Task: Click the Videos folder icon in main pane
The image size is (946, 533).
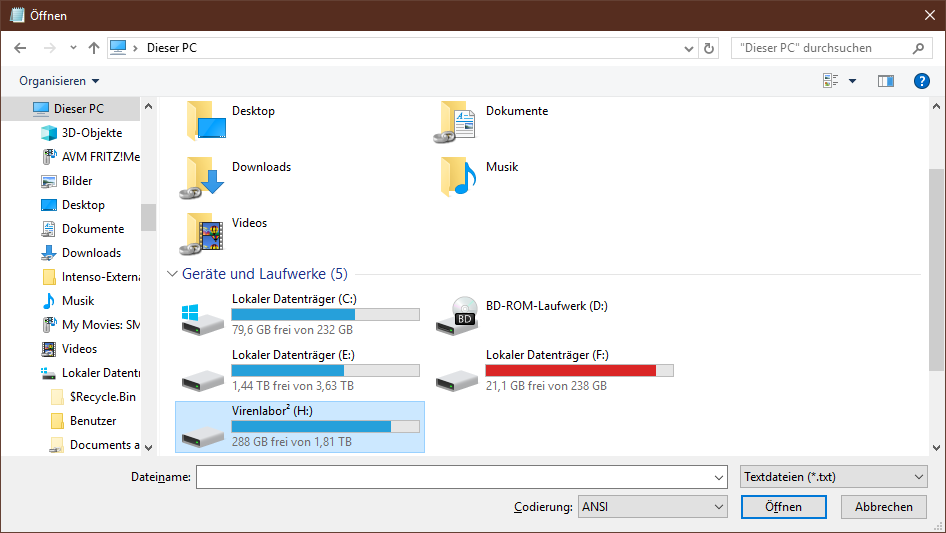Action: tap(202, 234)
